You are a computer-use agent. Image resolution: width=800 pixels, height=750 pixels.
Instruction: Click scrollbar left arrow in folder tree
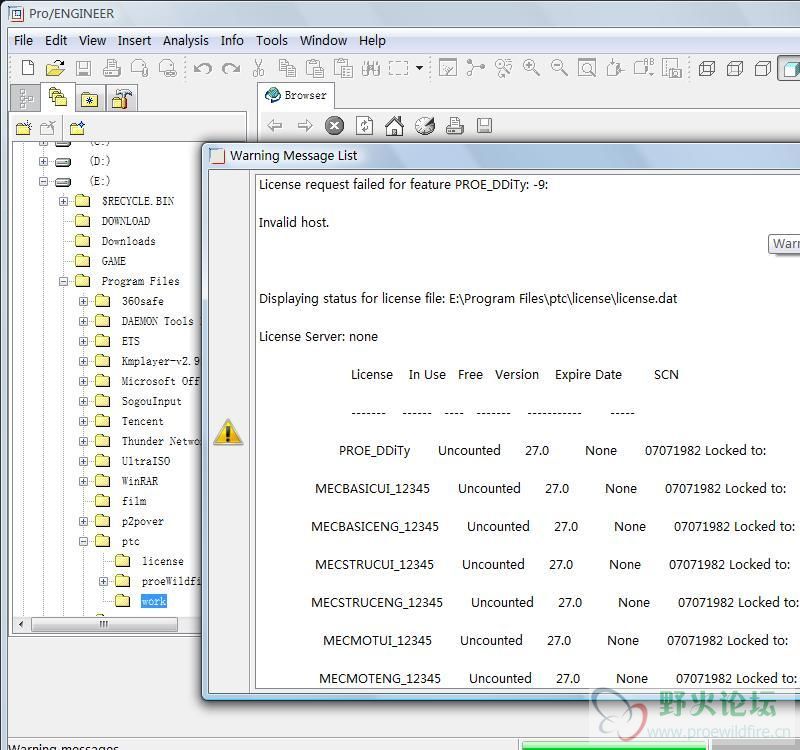pyautogui.click(x=21, y=624)
